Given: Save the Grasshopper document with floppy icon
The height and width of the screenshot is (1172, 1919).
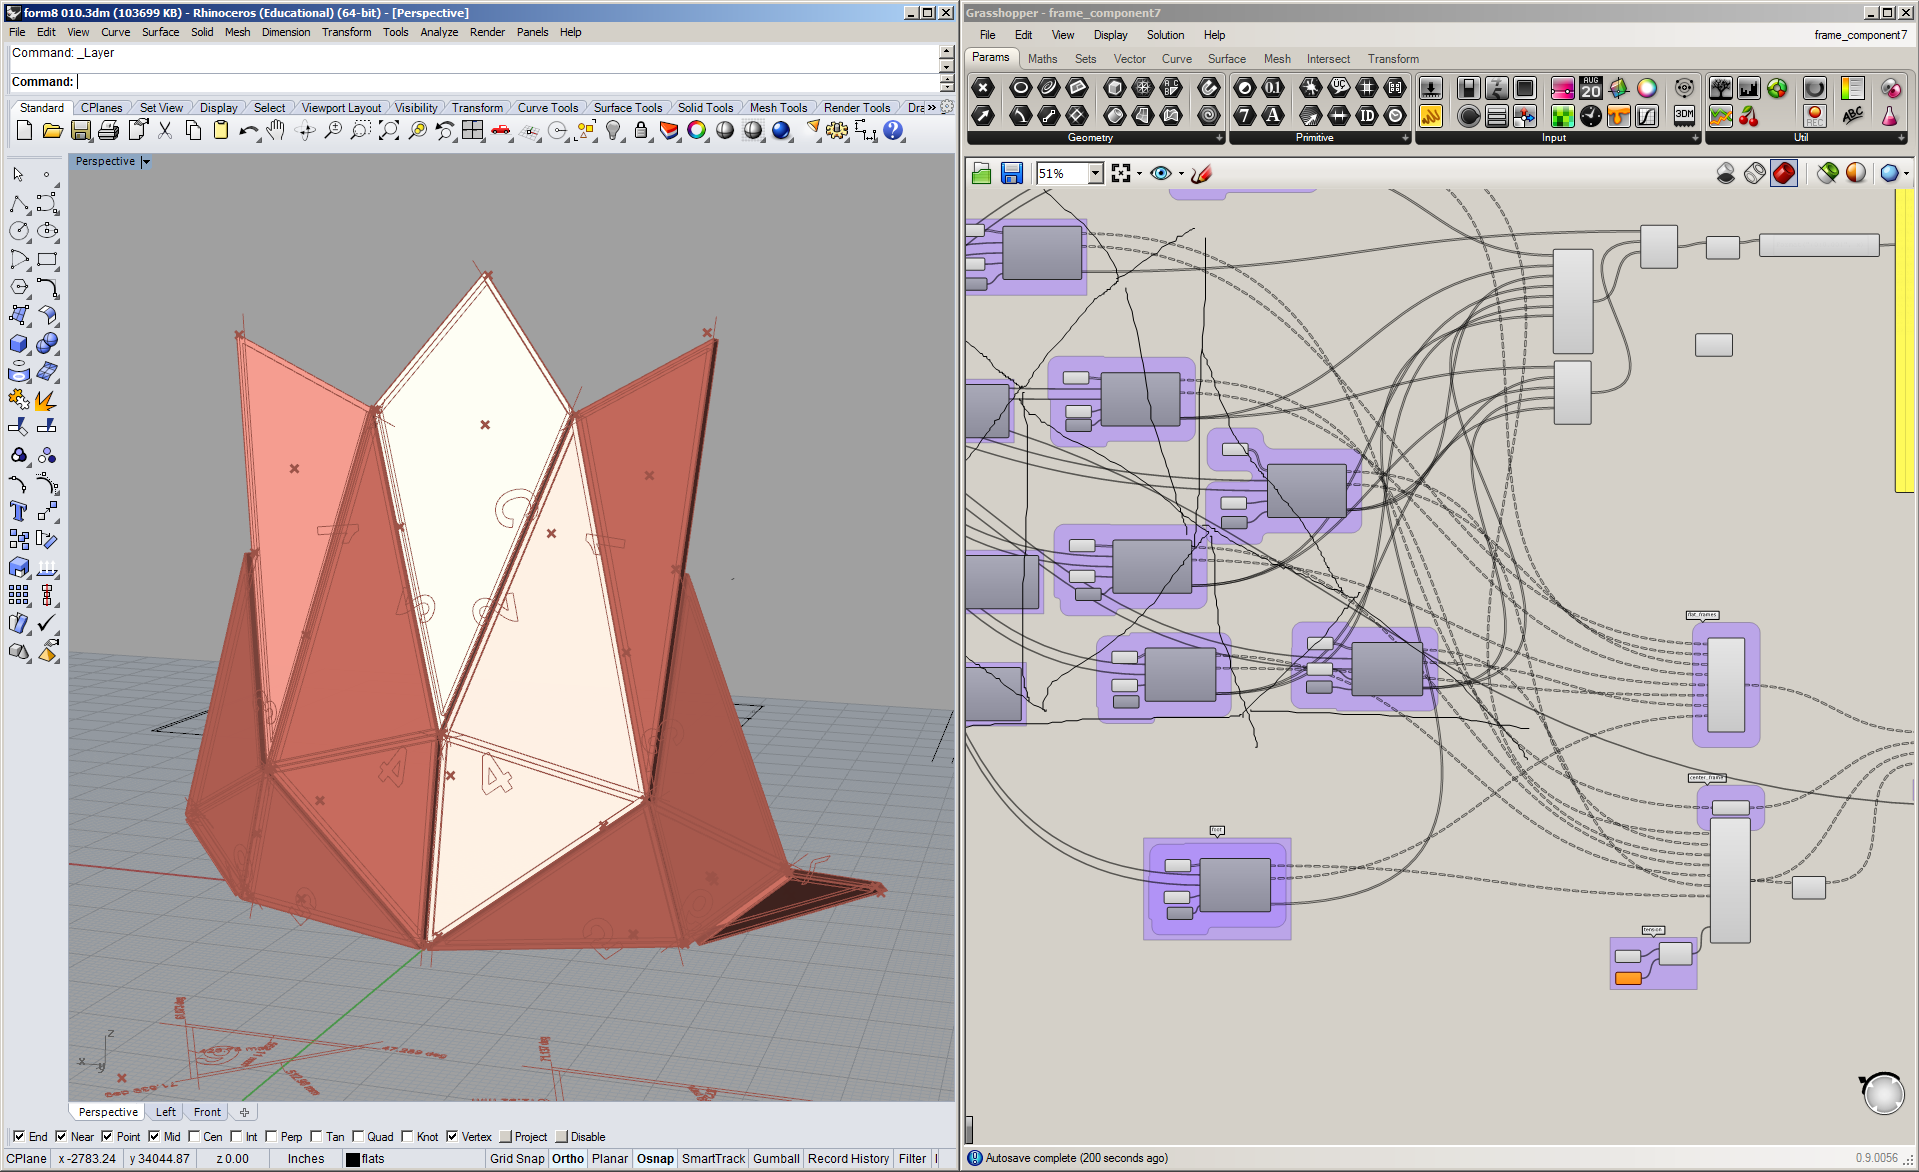Looking at the screenshot, I should pos(1012,174).
